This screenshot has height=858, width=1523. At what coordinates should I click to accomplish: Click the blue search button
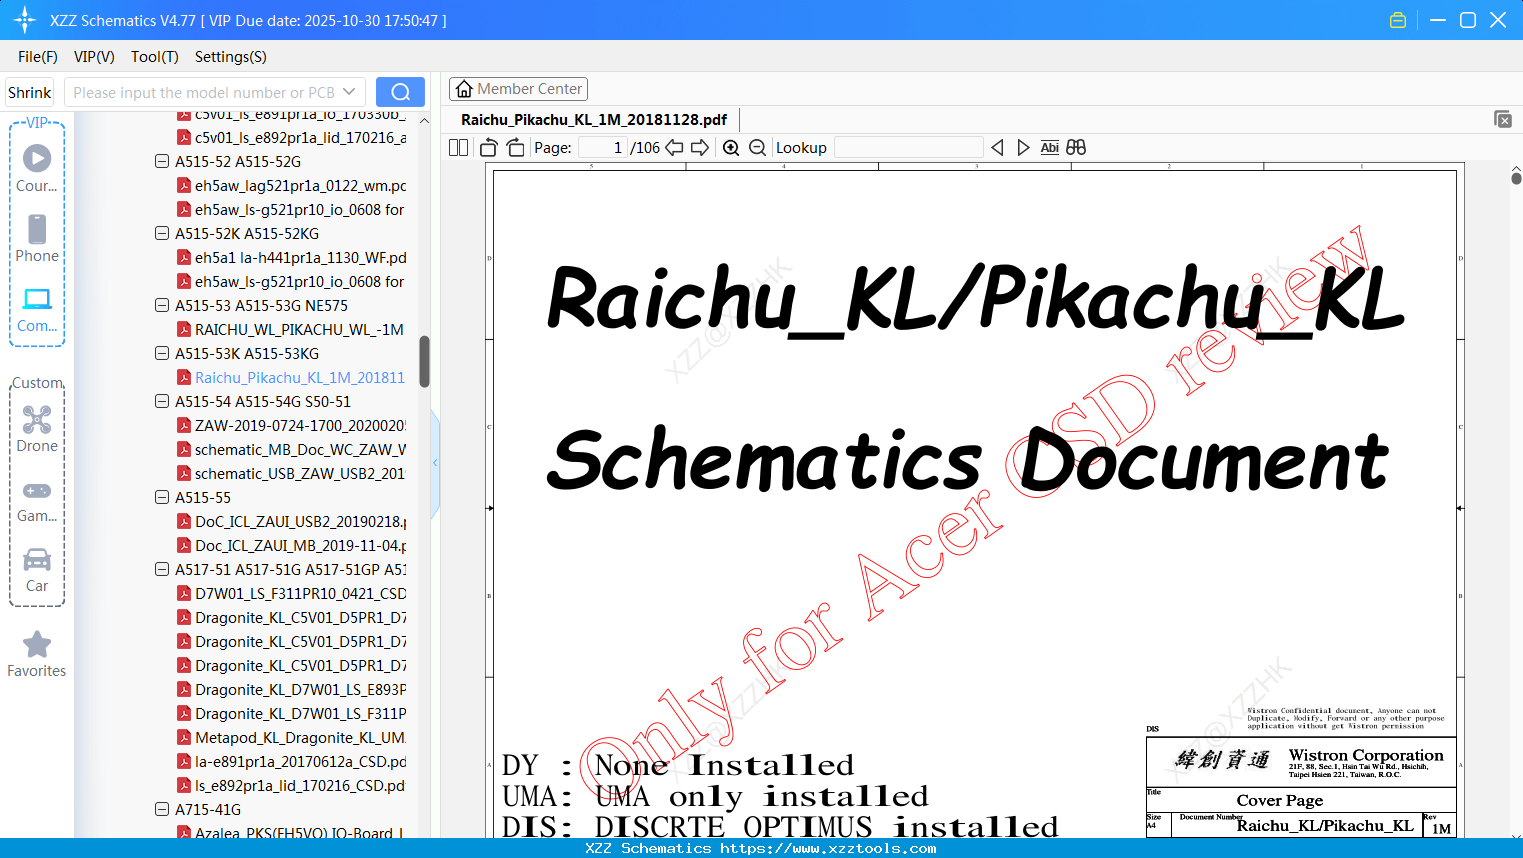(x=400, y=92)
